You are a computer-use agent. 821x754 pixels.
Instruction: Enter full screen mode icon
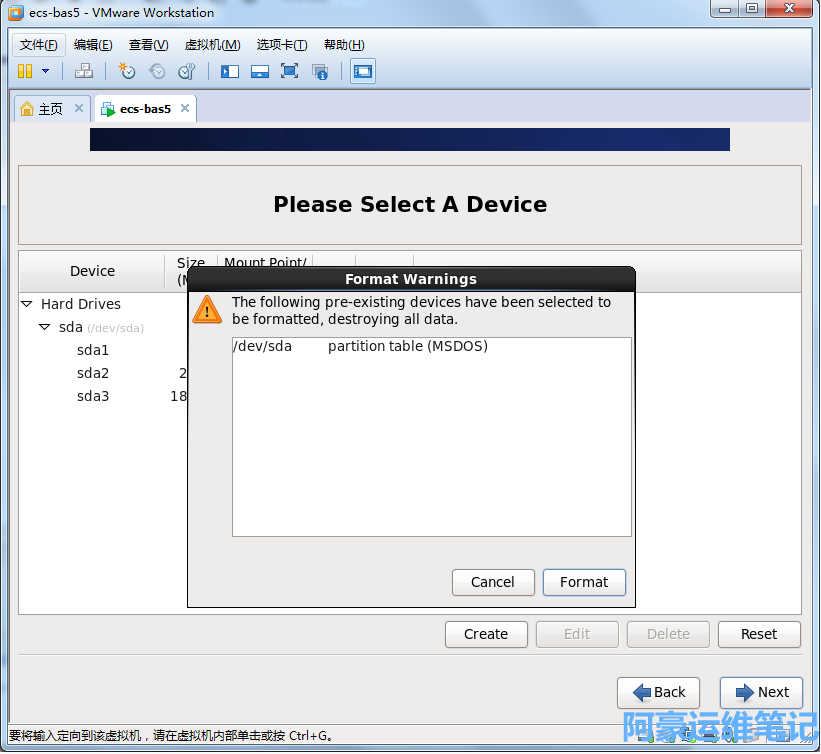tap(289, 71)
